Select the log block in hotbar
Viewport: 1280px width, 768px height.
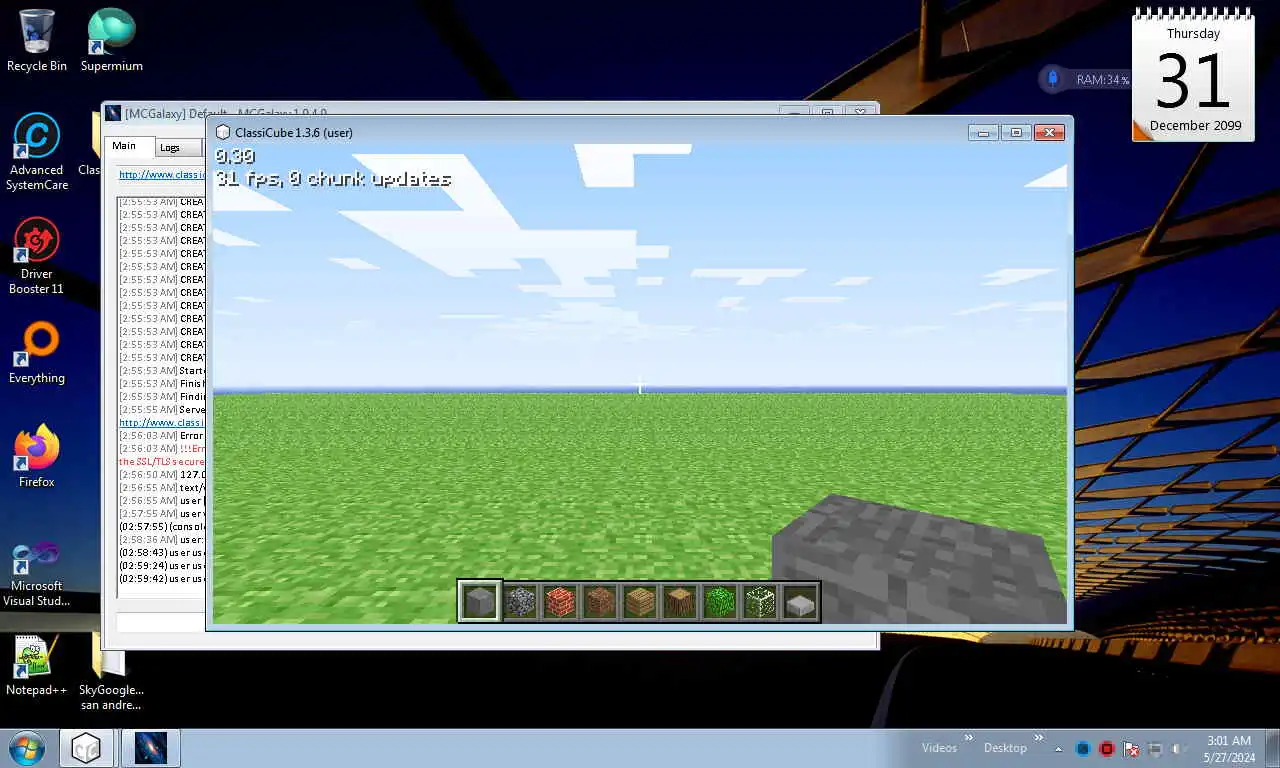[680, 602]
